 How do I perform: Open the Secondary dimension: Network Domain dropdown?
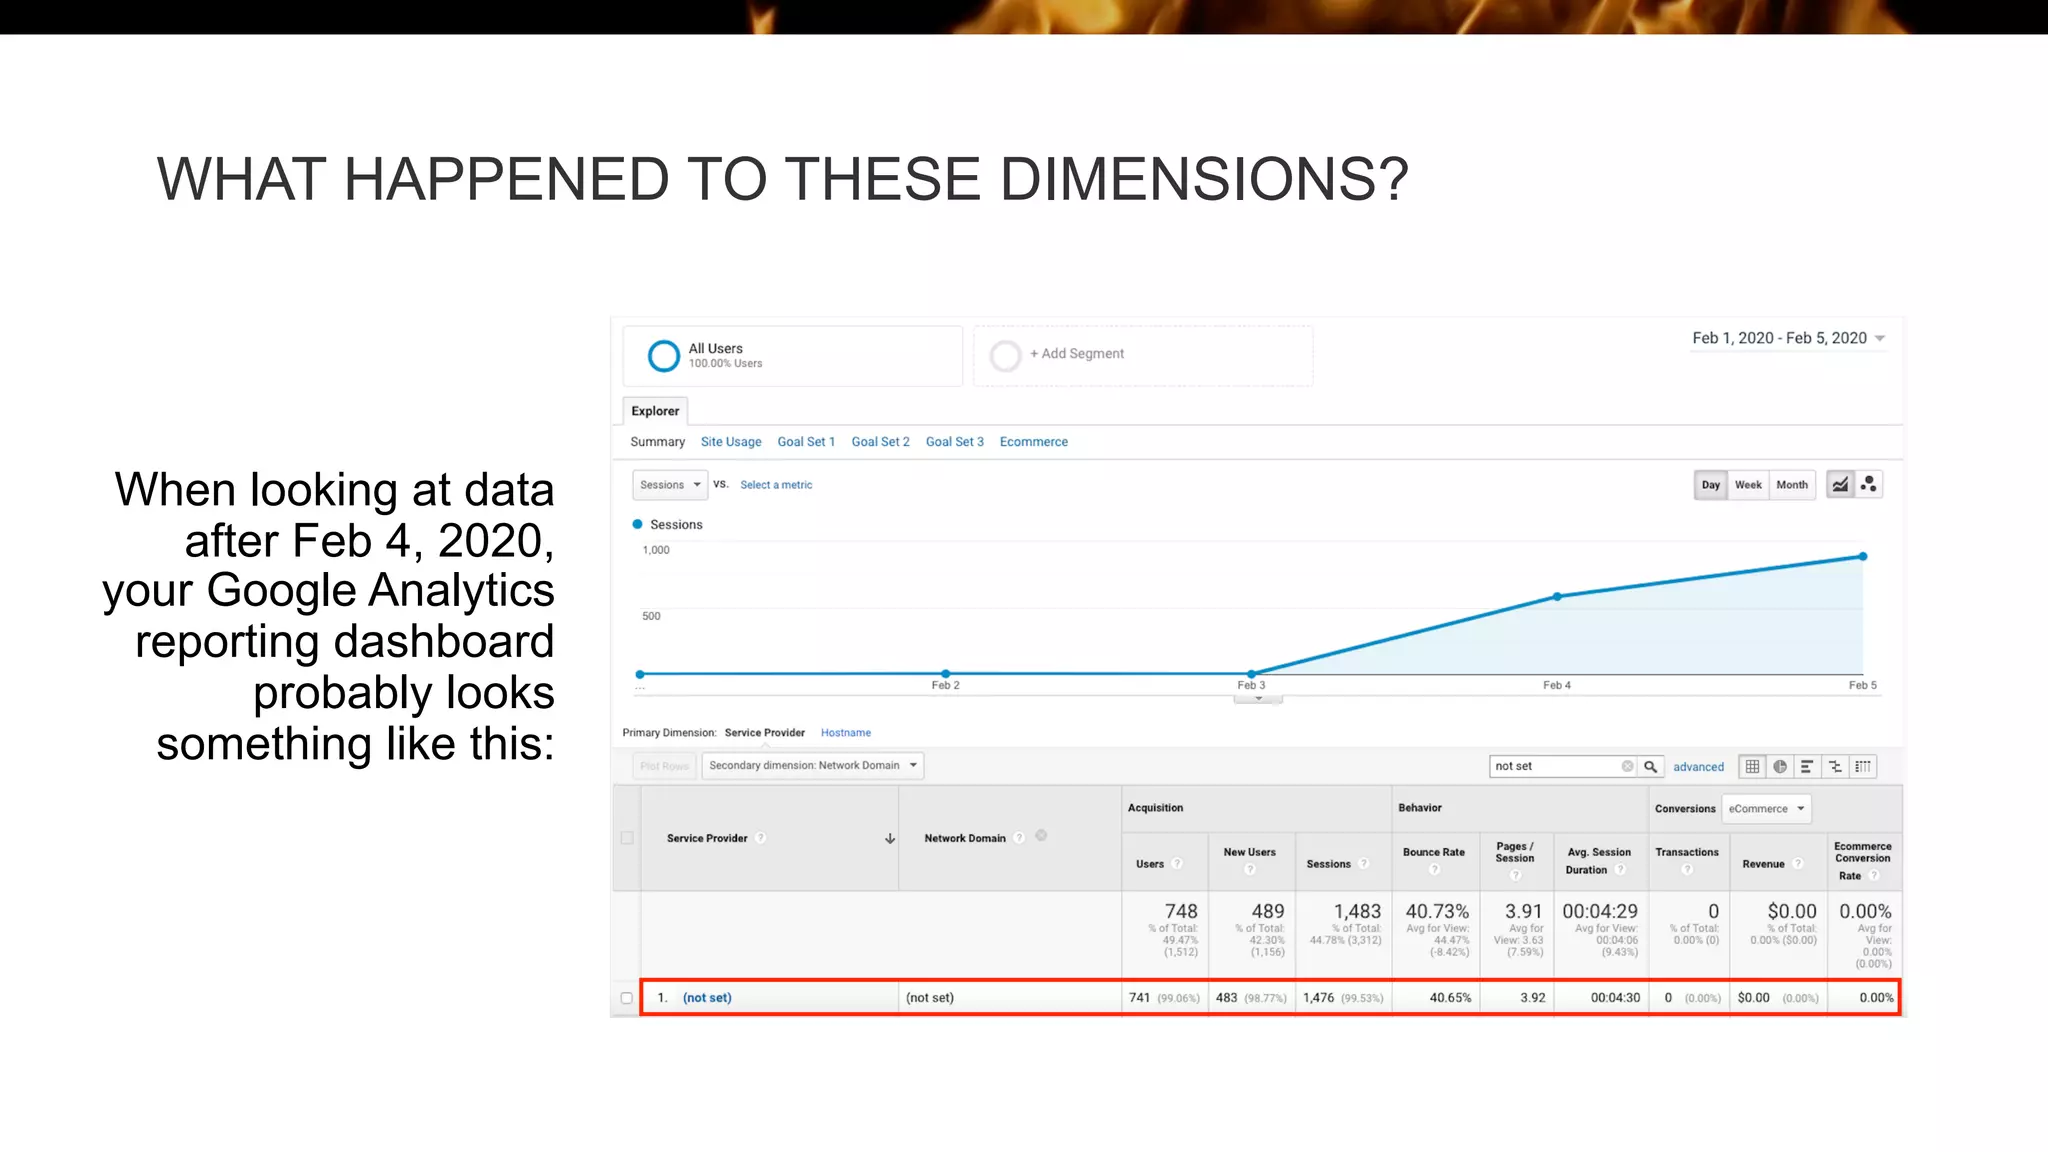click(x=812, y=766)
